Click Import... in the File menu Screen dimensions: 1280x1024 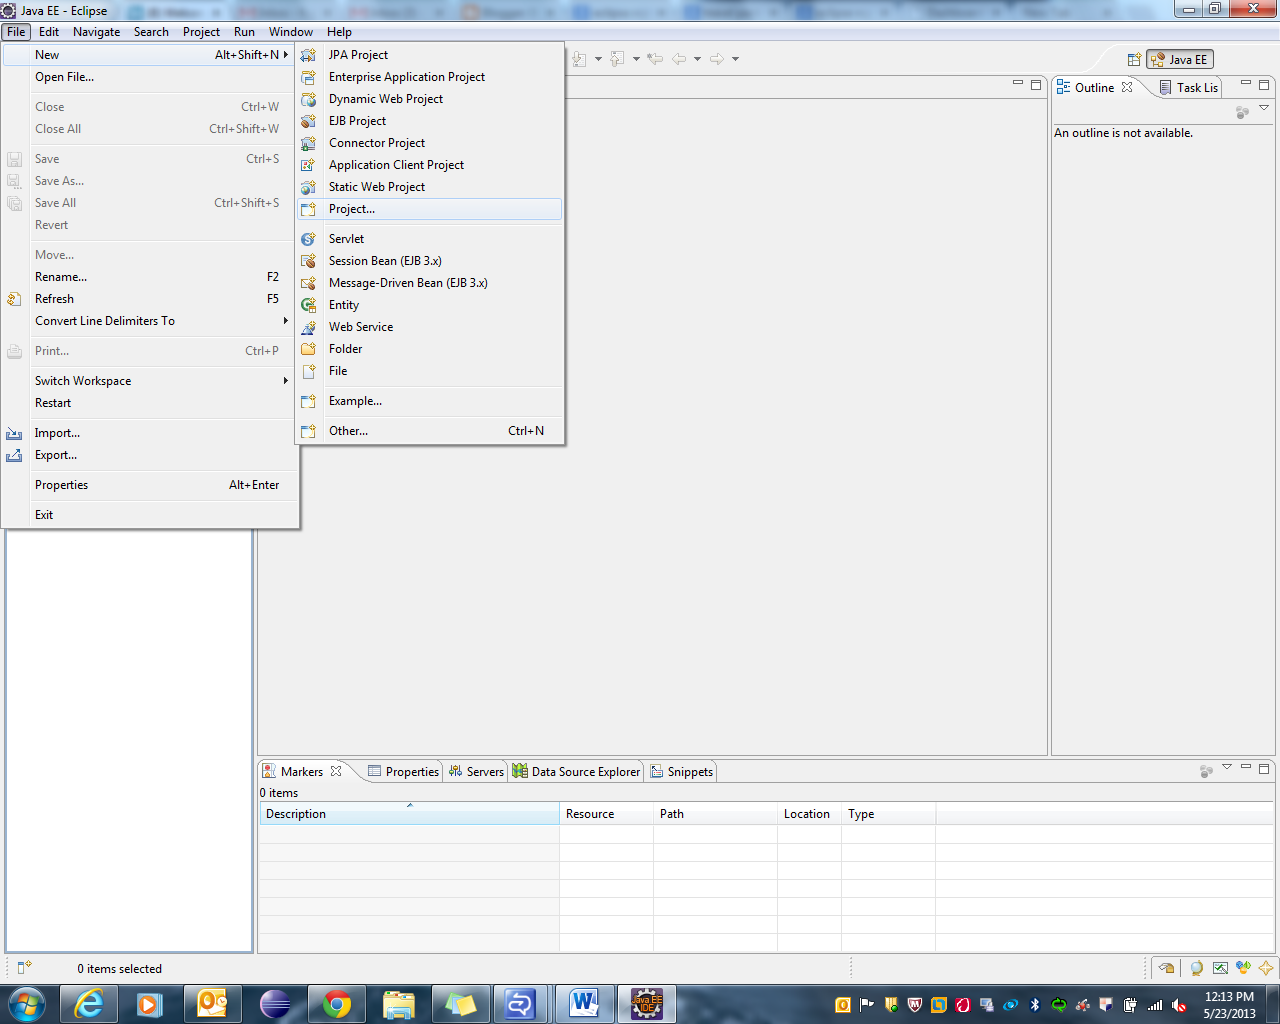[150, 433]
